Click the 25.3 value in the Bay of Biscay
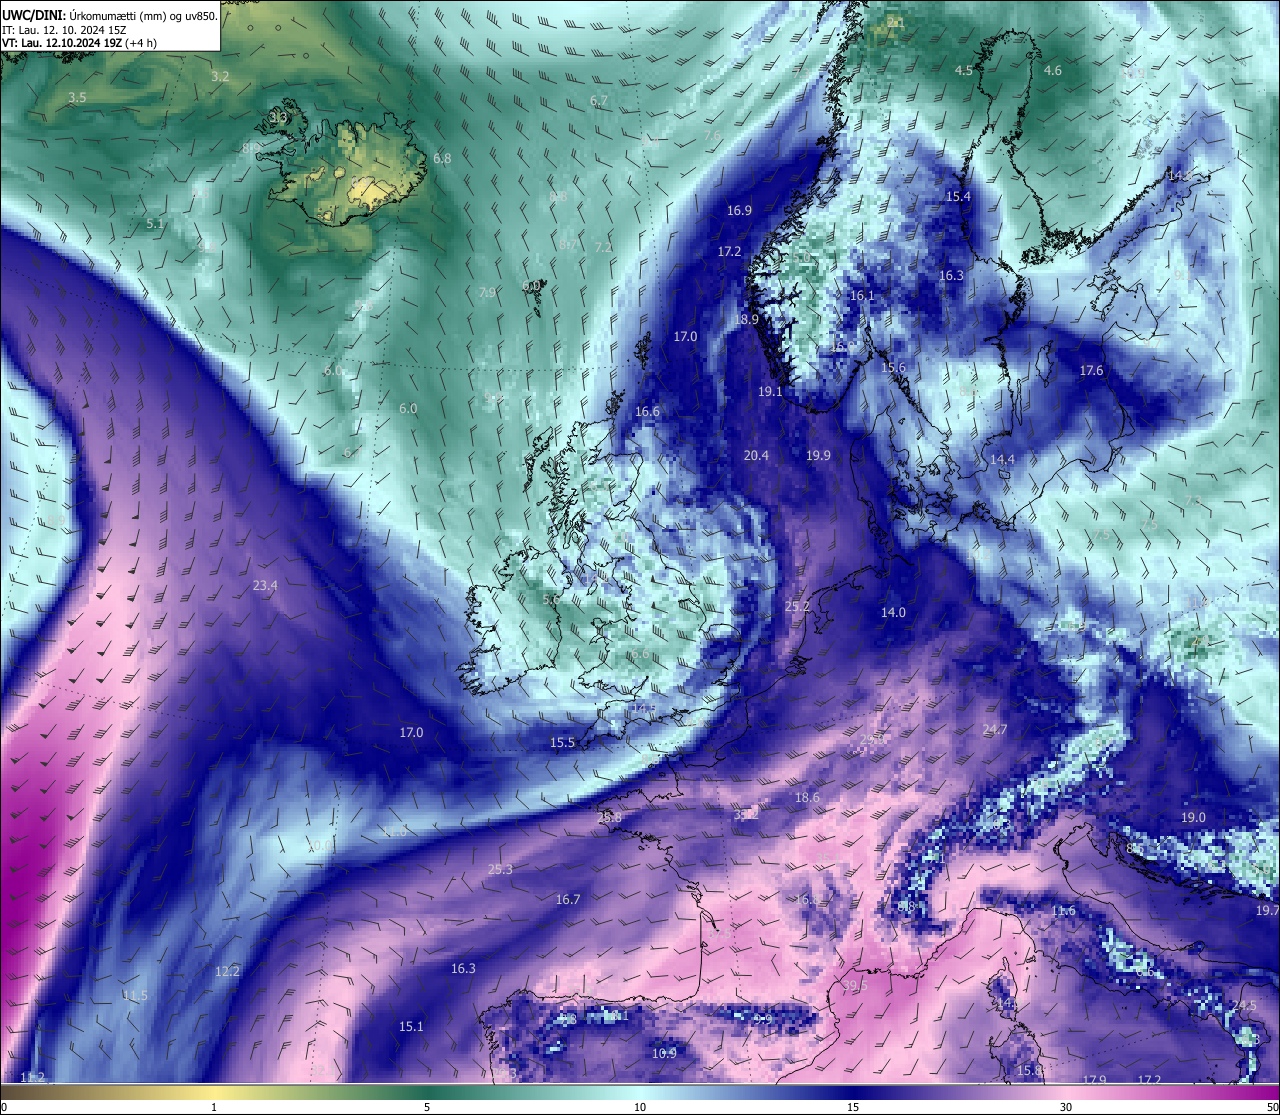 [x=500, y=869]
